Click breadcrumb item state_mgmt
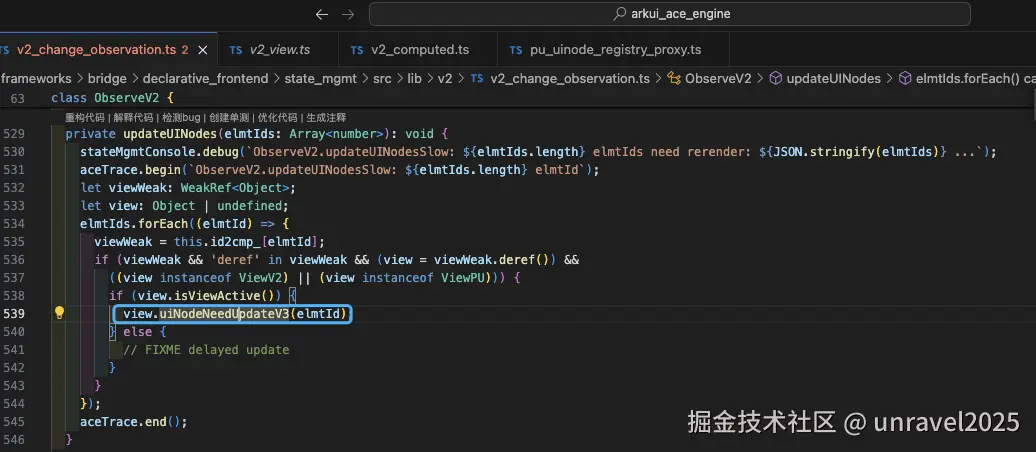The width and height of the screenshot is (1036, 452). 320,79
